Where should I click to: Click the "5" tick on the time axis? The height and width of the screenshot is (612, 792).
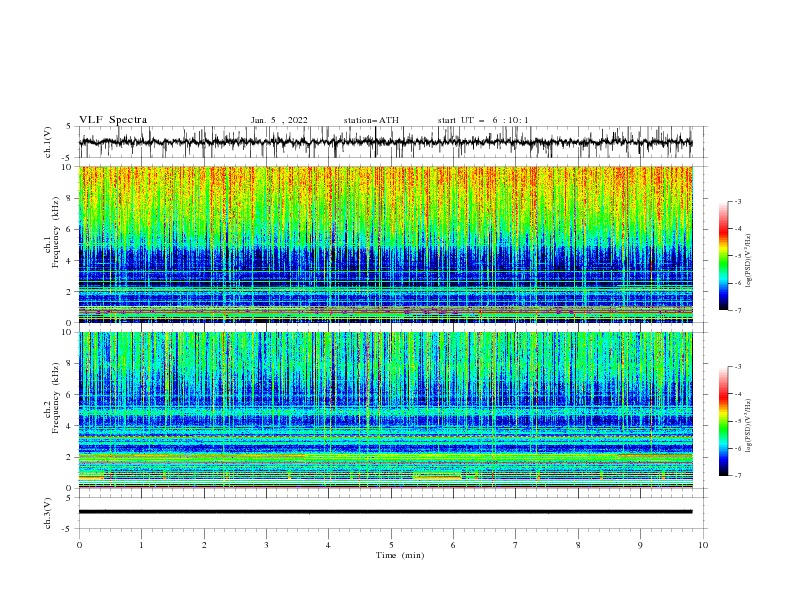click(x=391, y=545)
